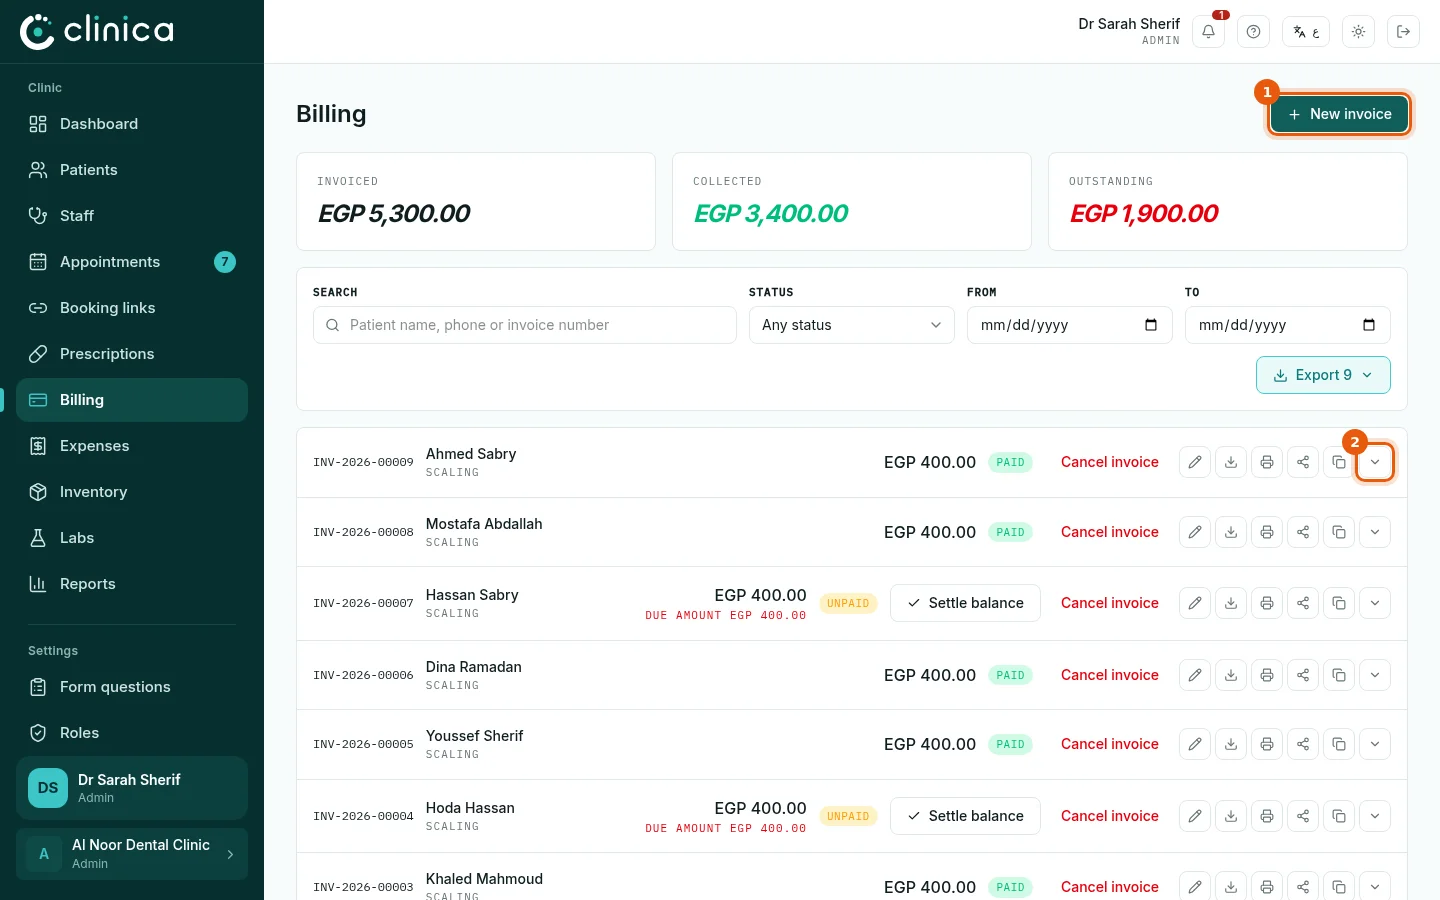Settle balance for Hoda Hassan
This screenshot has height=900, width=1440.
pos(965,816)
